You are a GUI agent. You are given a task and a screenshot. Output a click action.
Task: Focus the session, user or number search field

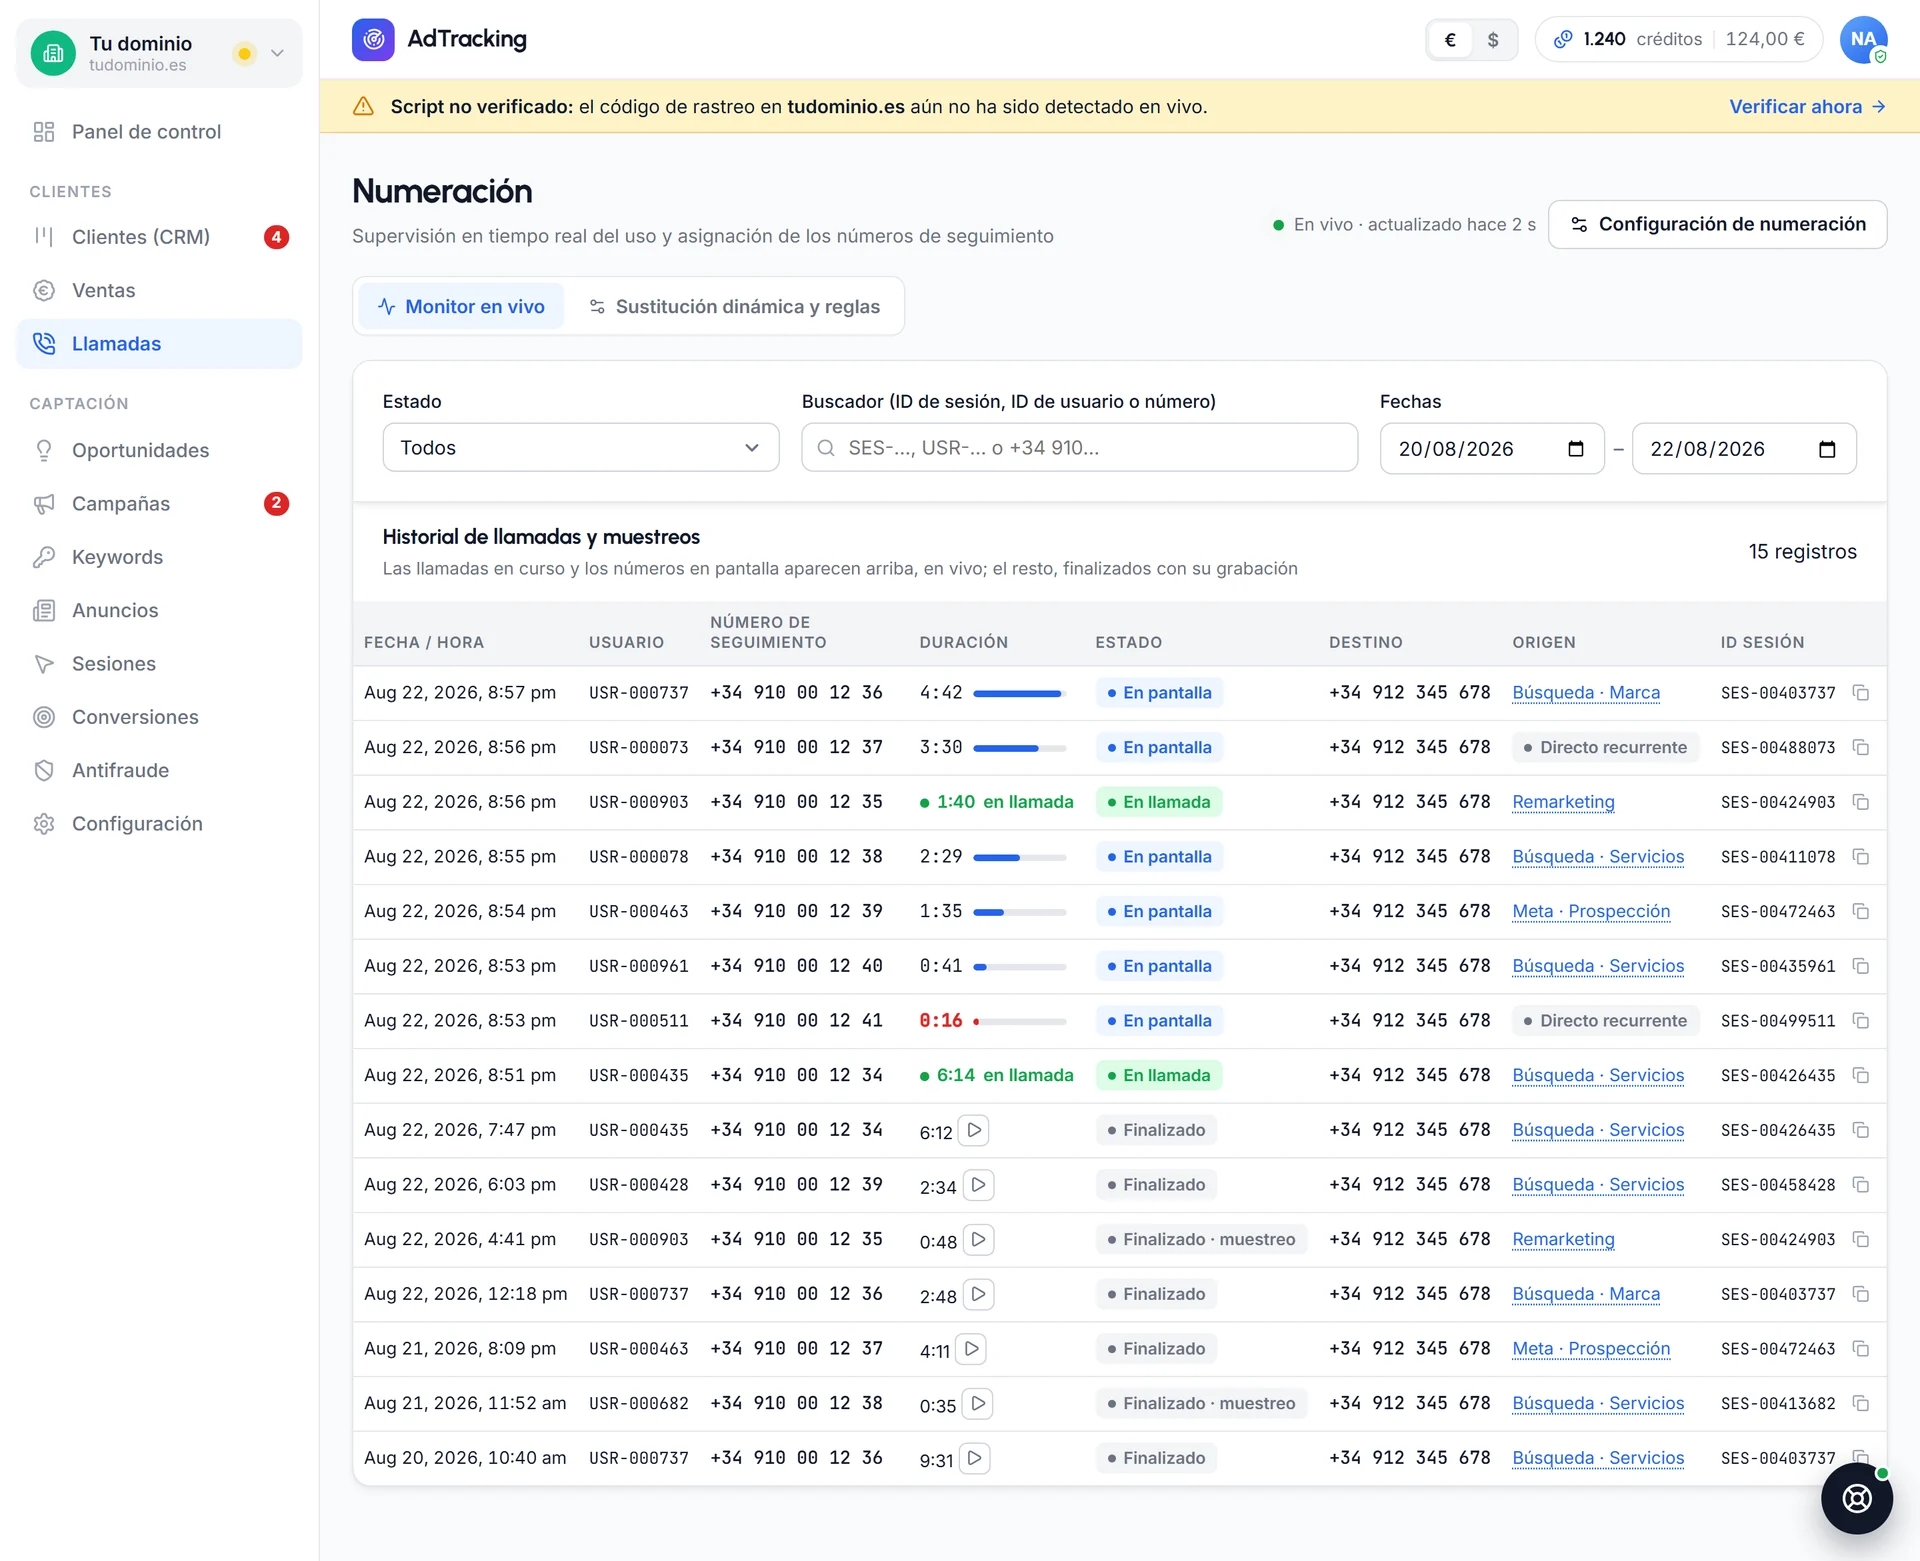coord(1079,448)
